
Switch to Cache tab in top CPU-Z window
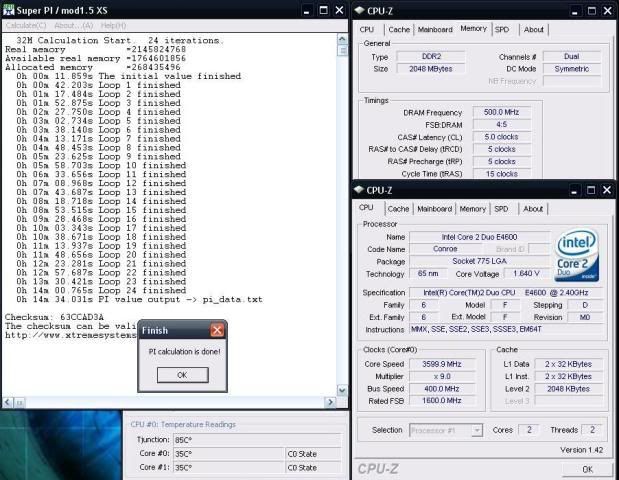point(399,30)
